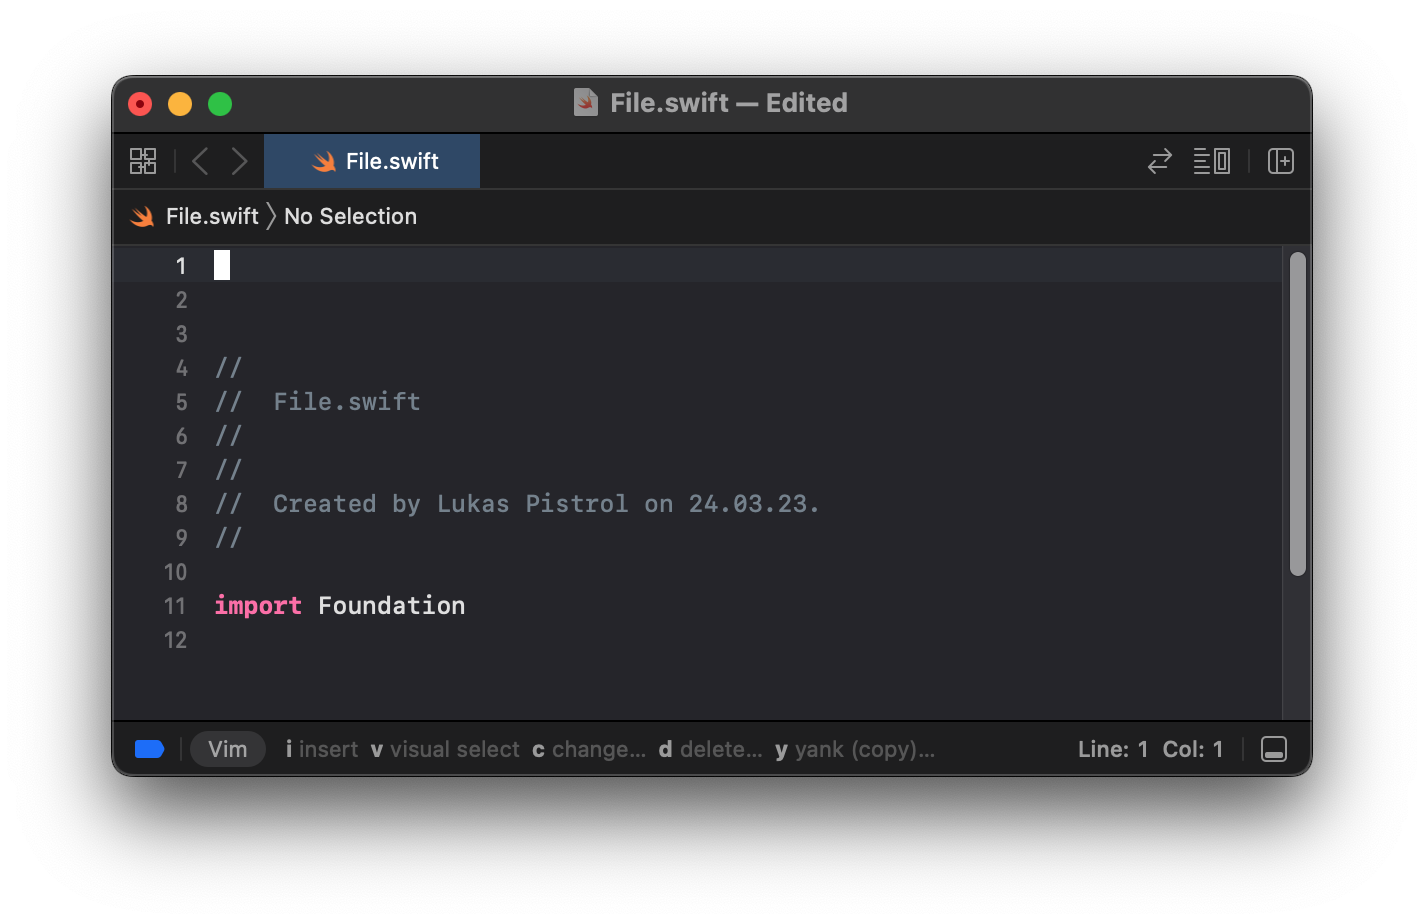This screenshot has height=924, width=1424.
Task: Click the Vim mode pill indicator
Action: click(227, 749)
